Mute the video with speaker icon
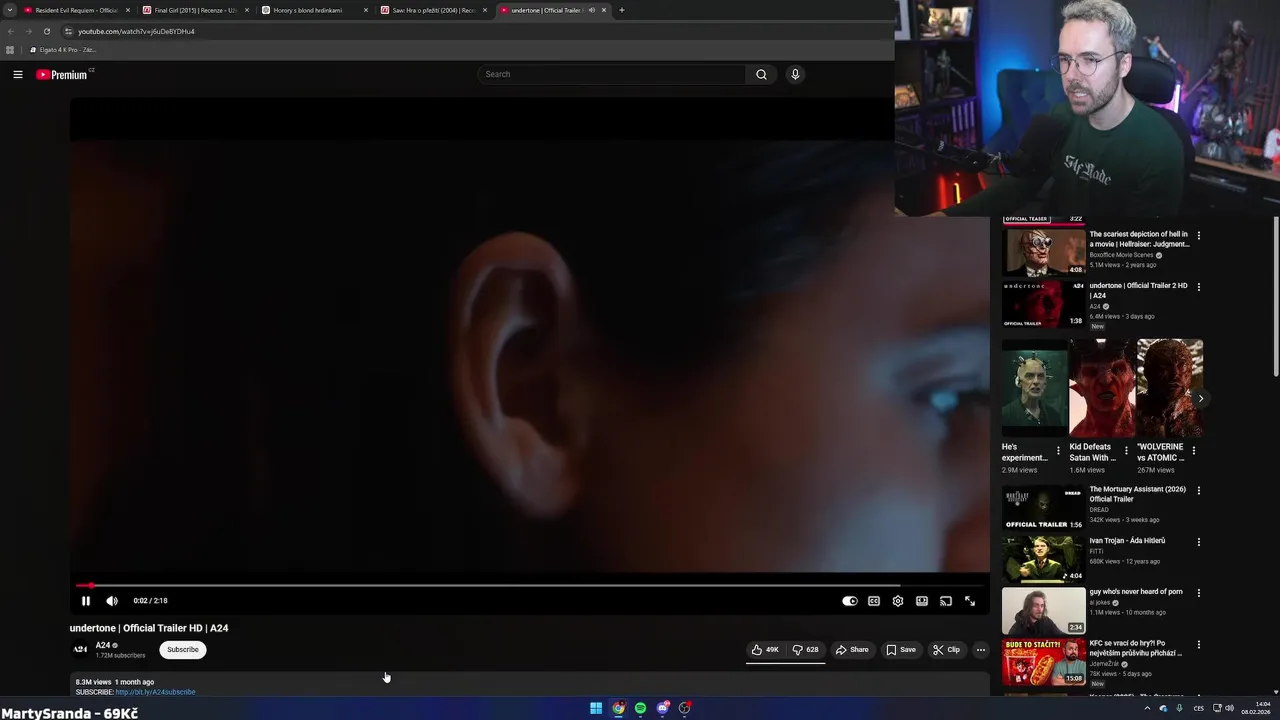This screenshot has width=1280, height=720. [x=112, y=601]
